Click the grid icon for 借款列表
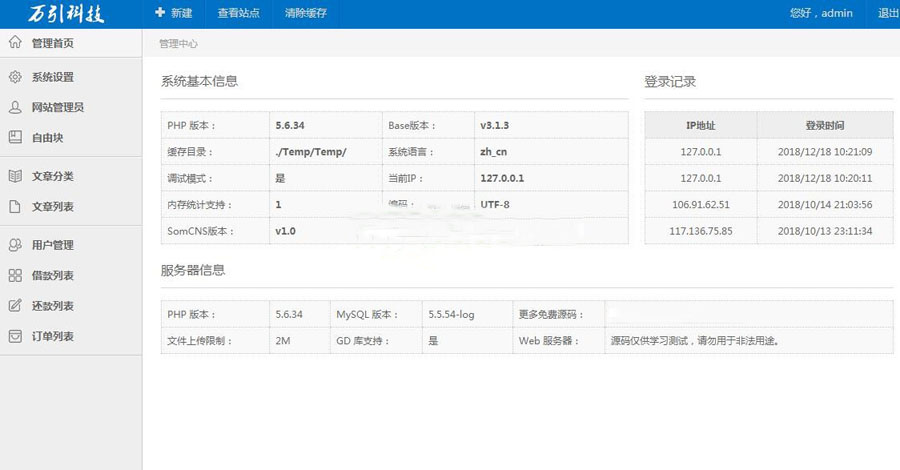This screenshot has width=900, height=470. coord(15,276)
